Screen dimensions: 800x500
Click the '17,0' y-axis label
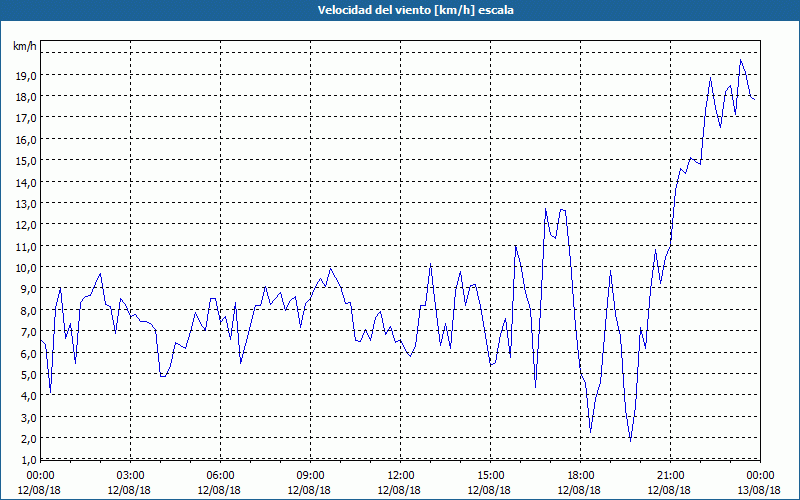26,118
